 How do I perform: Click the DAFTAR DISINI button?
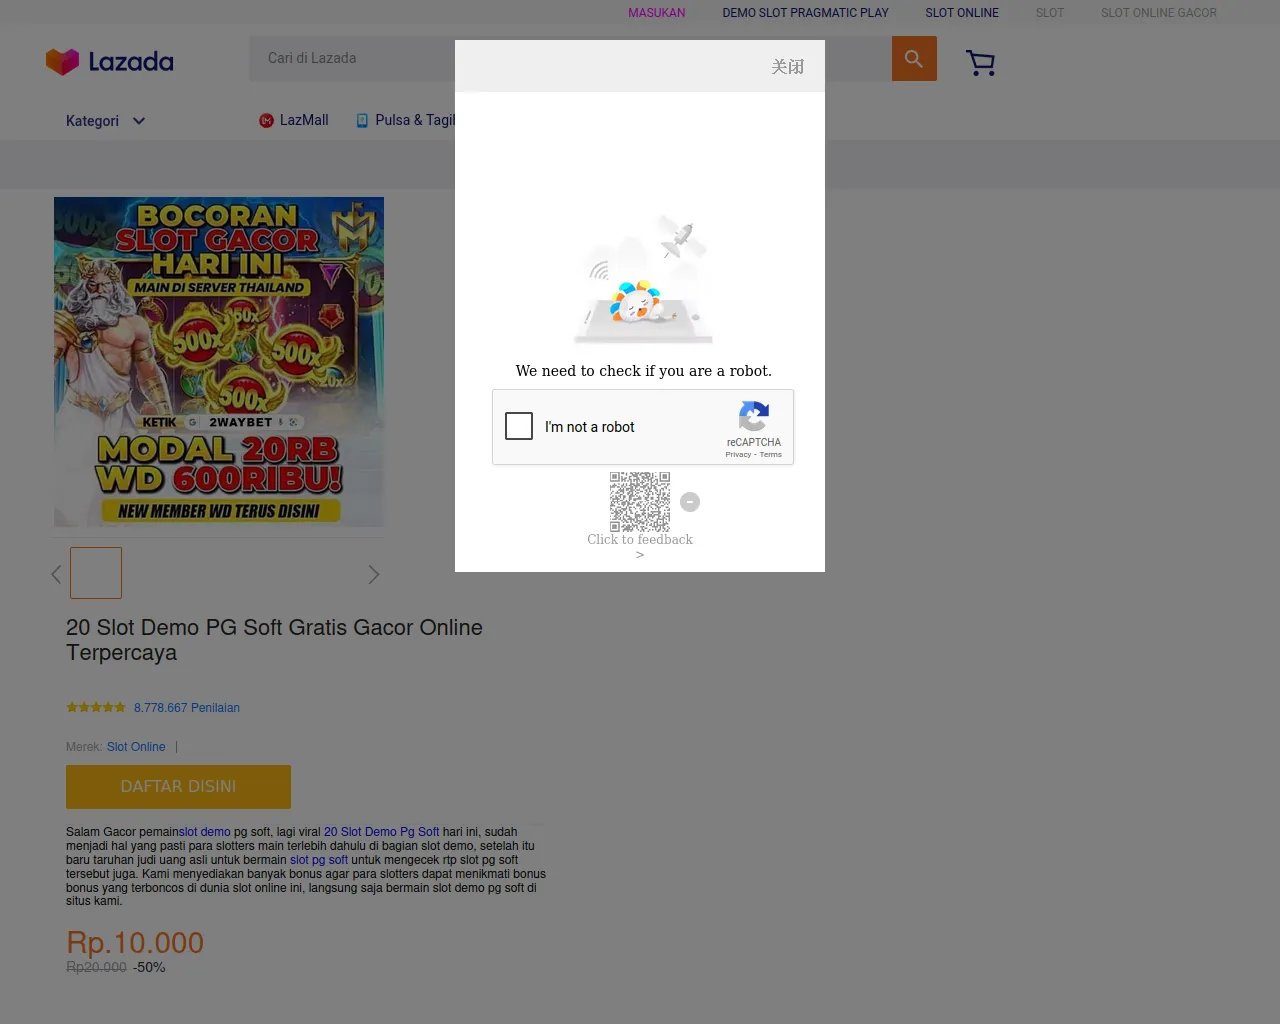click(178, 787)
